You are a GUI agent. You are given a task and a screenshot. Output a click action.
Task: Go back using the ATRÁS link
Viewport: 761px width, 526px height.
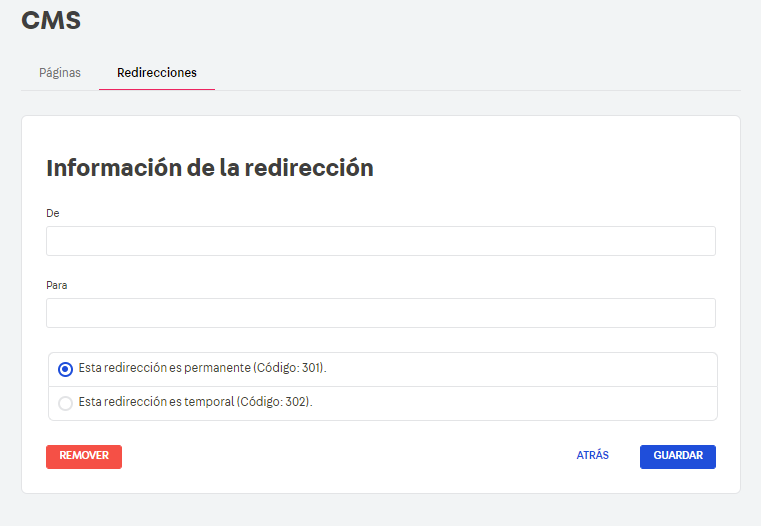592,456
